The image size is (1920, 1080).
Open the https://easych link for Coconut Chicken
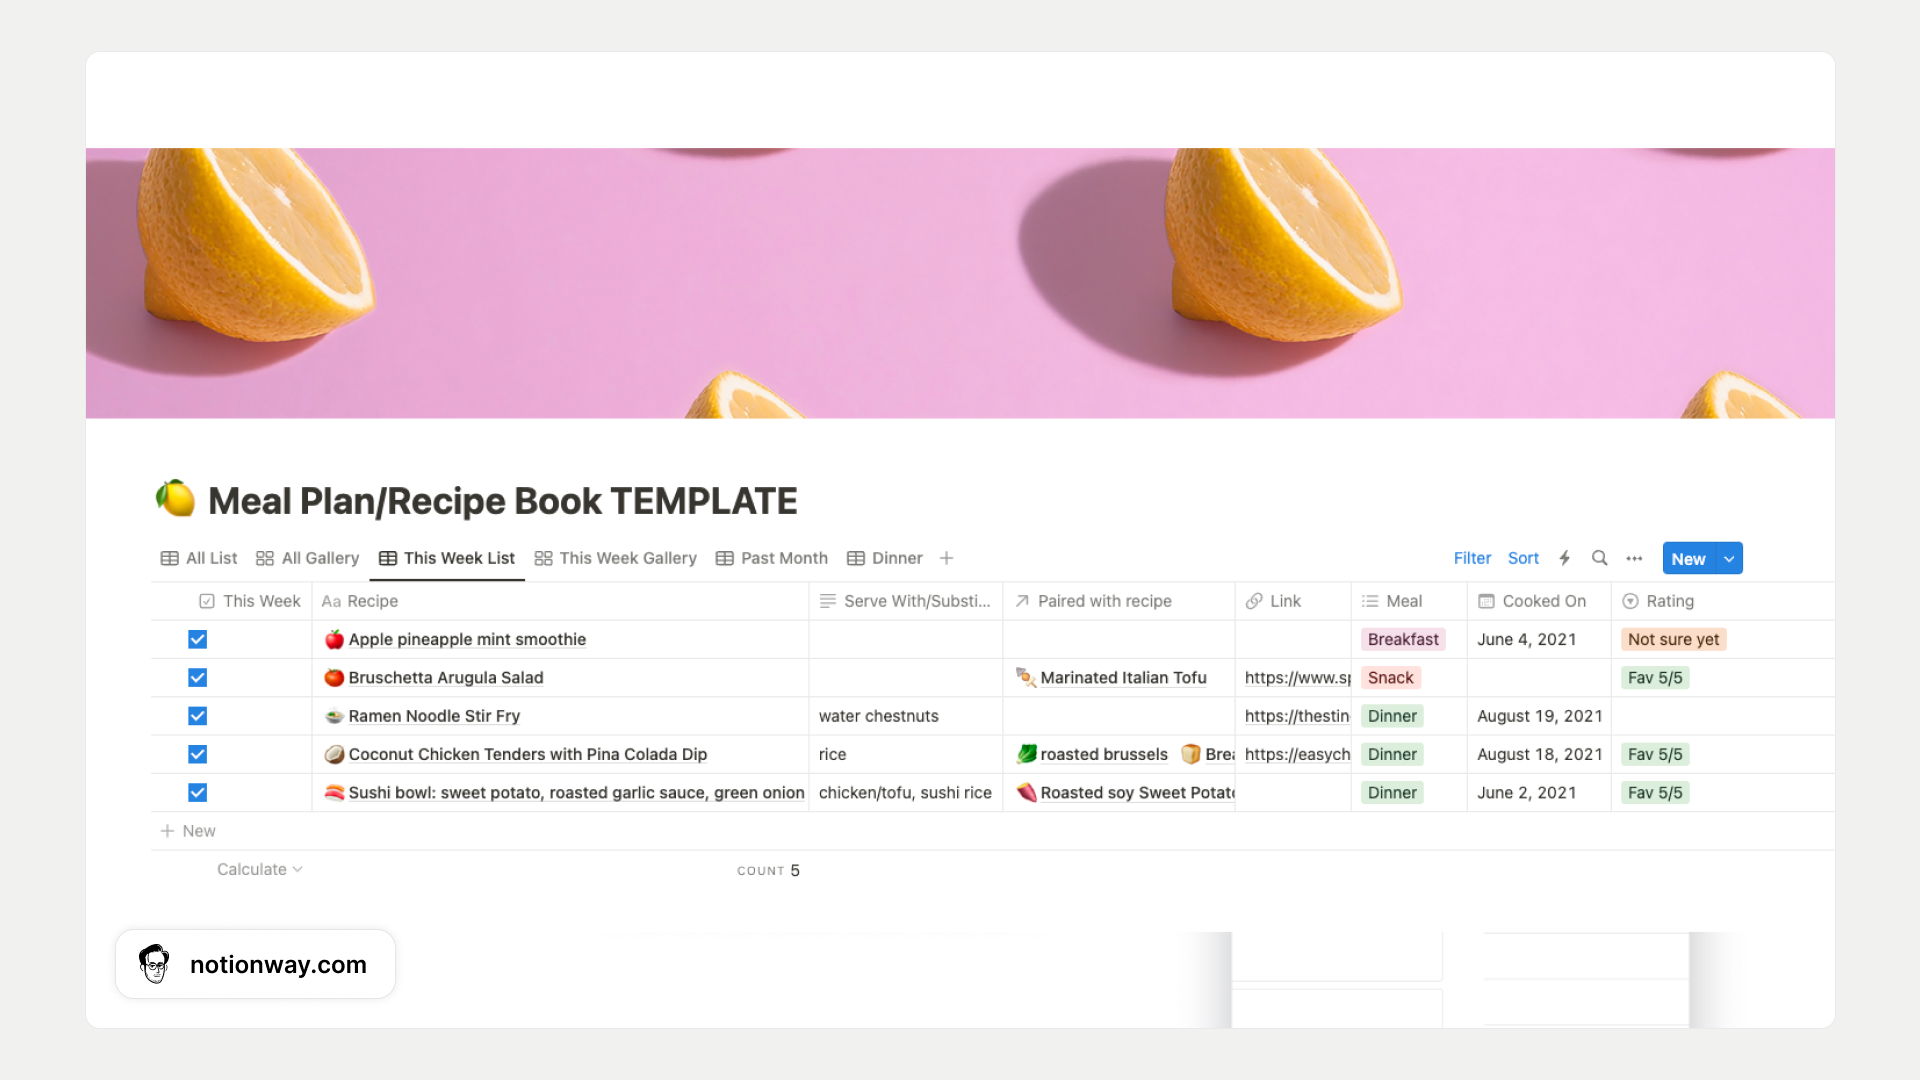click(x=1297, y=754)
